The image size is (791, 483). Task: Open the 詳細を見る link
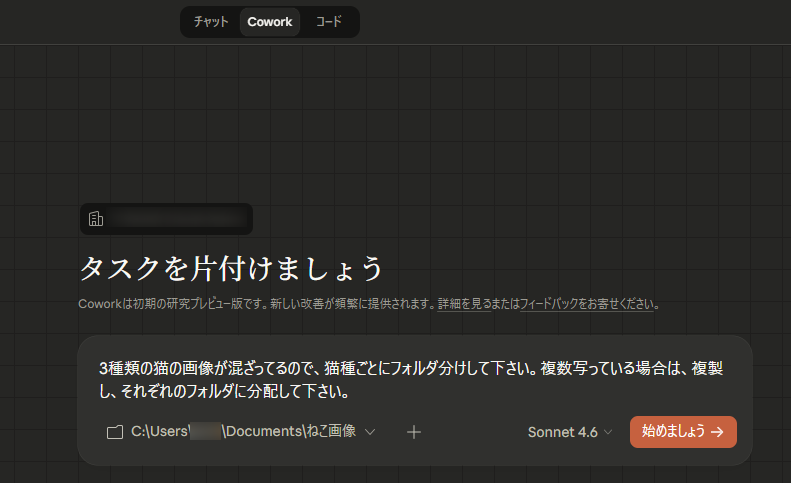(x=464, y=304)
